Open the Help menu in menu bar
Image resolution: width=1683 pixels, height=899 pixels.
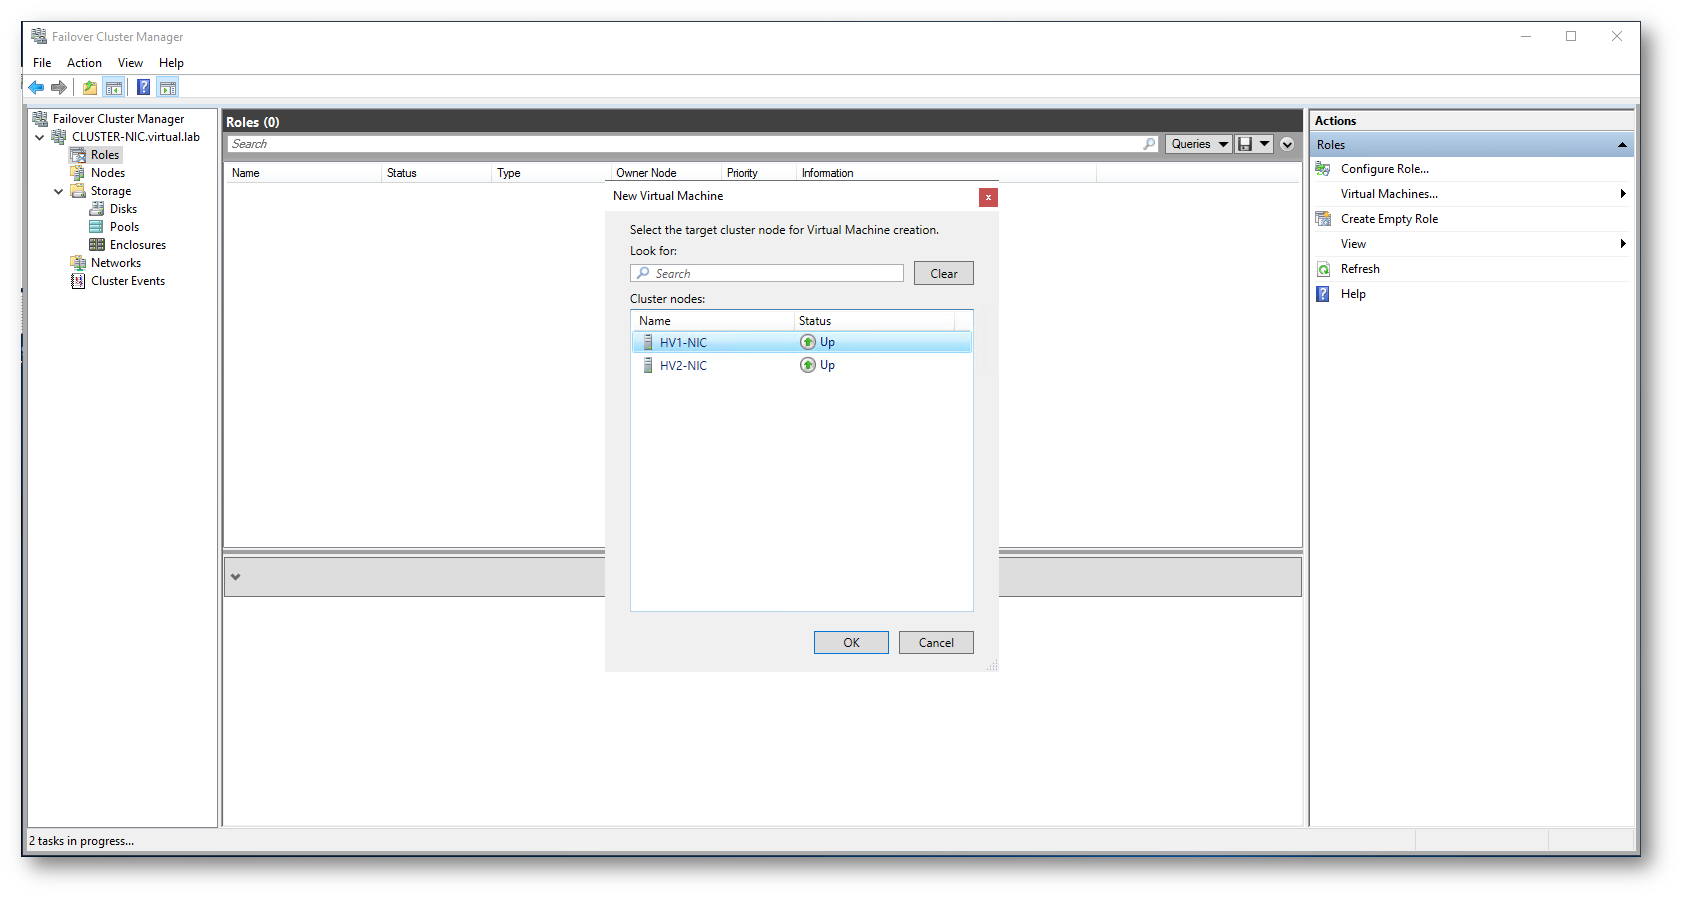171,63
